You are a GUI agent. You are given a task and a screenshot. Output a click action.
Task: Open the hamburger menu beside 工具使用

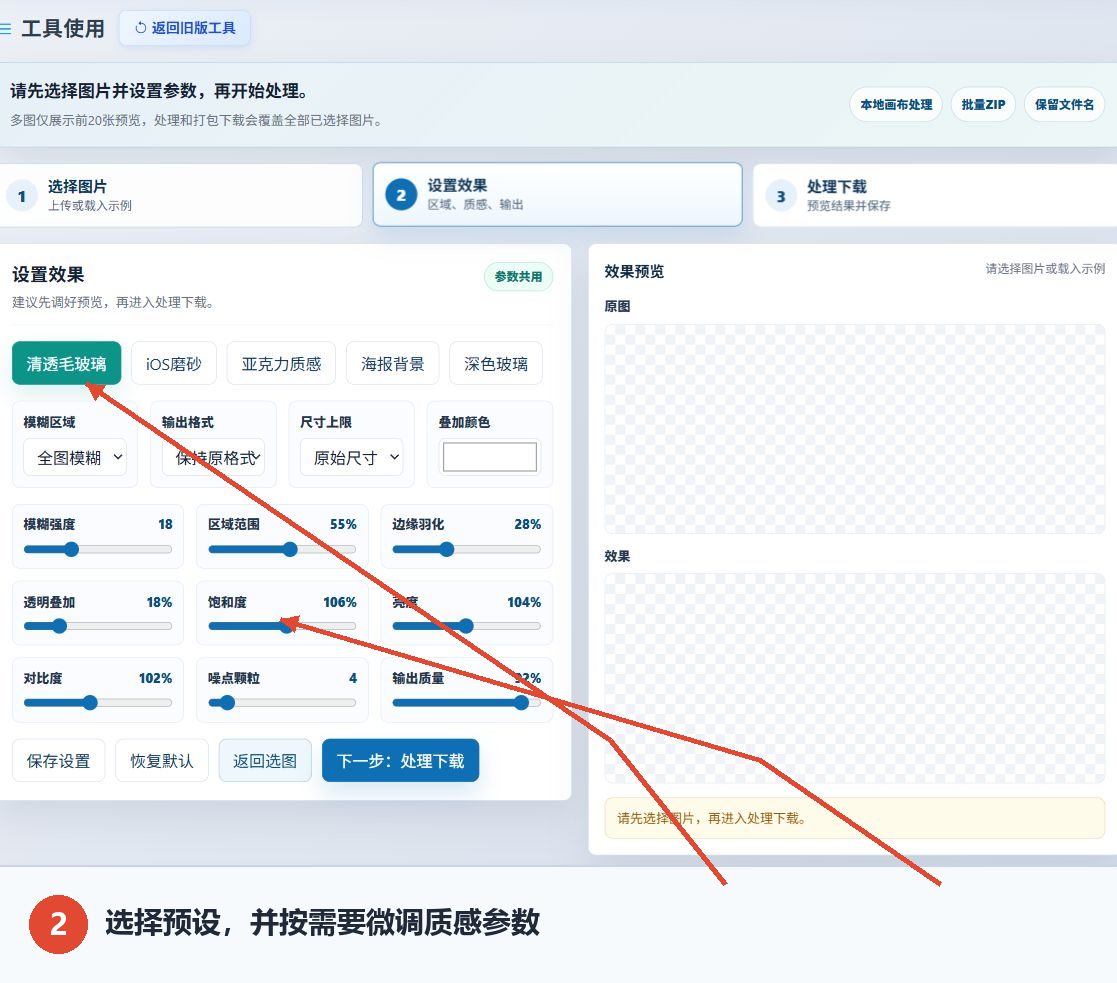click(x=5, y=28)
